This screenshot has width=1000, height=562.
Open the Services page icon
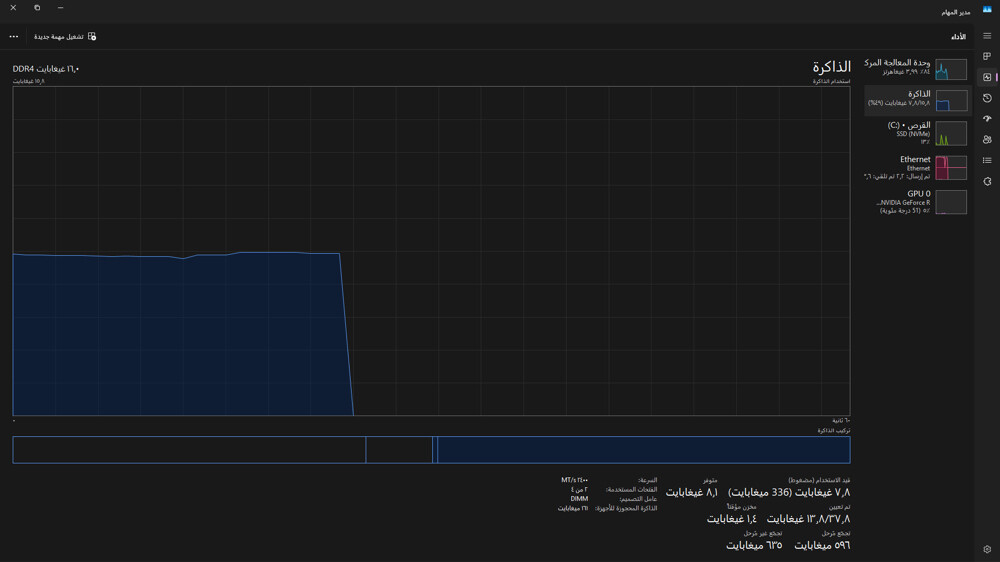[987, 181]
